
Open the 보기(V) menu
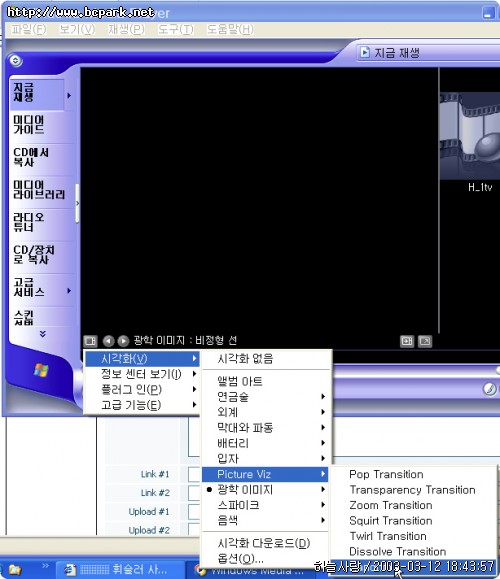point(77,29)
